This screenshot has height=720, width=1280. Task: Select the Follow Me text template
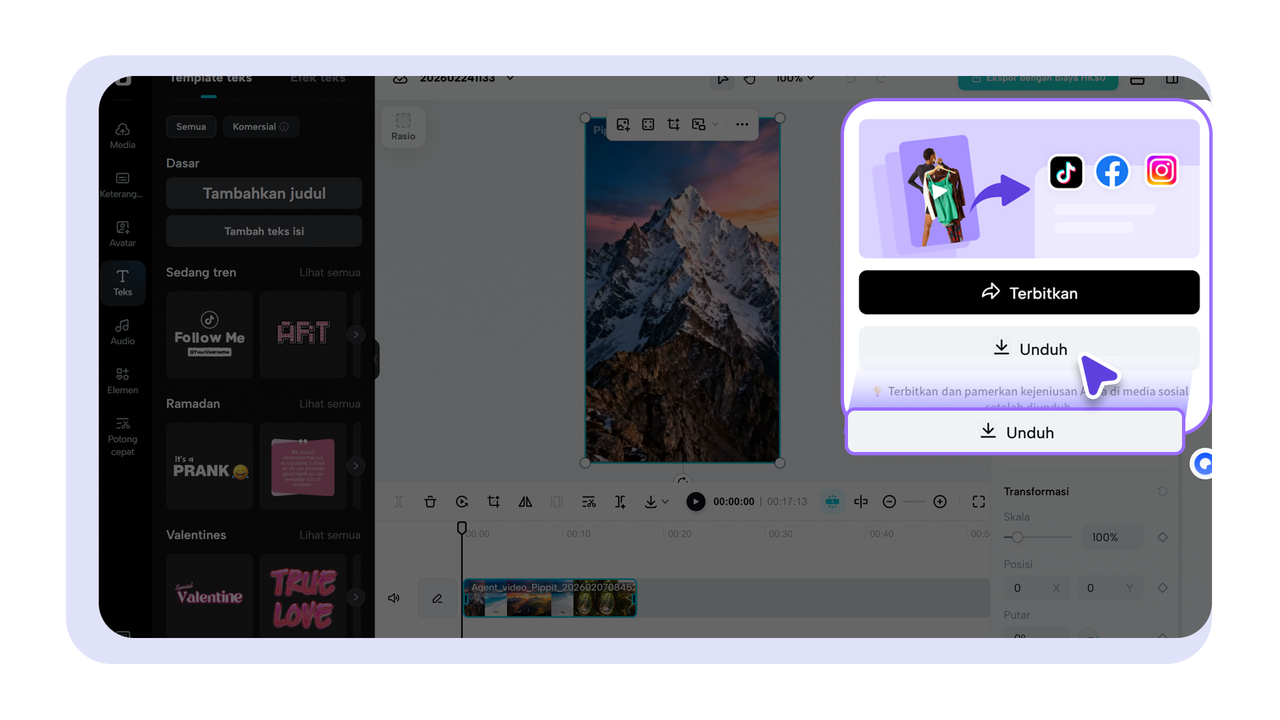click(x=210, y=335)
